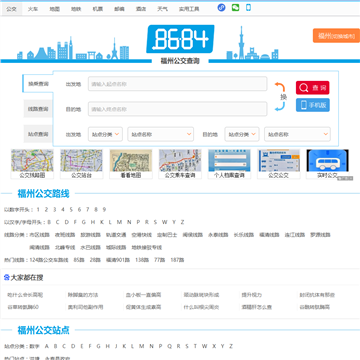The height and width of the screenshot is (360, 360).
Task: Open the 实用工具 tab in top navigation
Action: point(189,9)
